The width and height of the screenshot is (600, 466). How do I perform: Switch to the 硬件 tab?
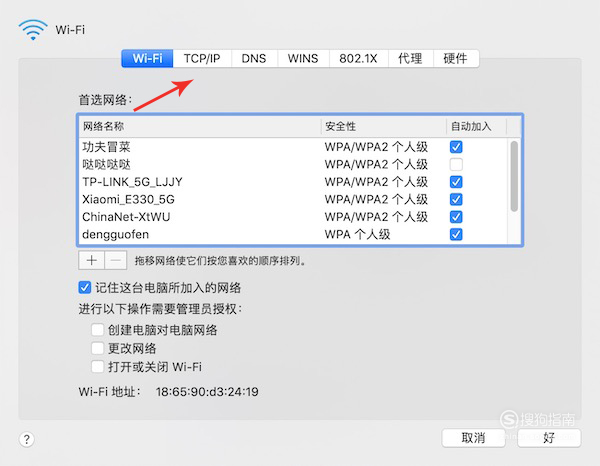point(455,59)
